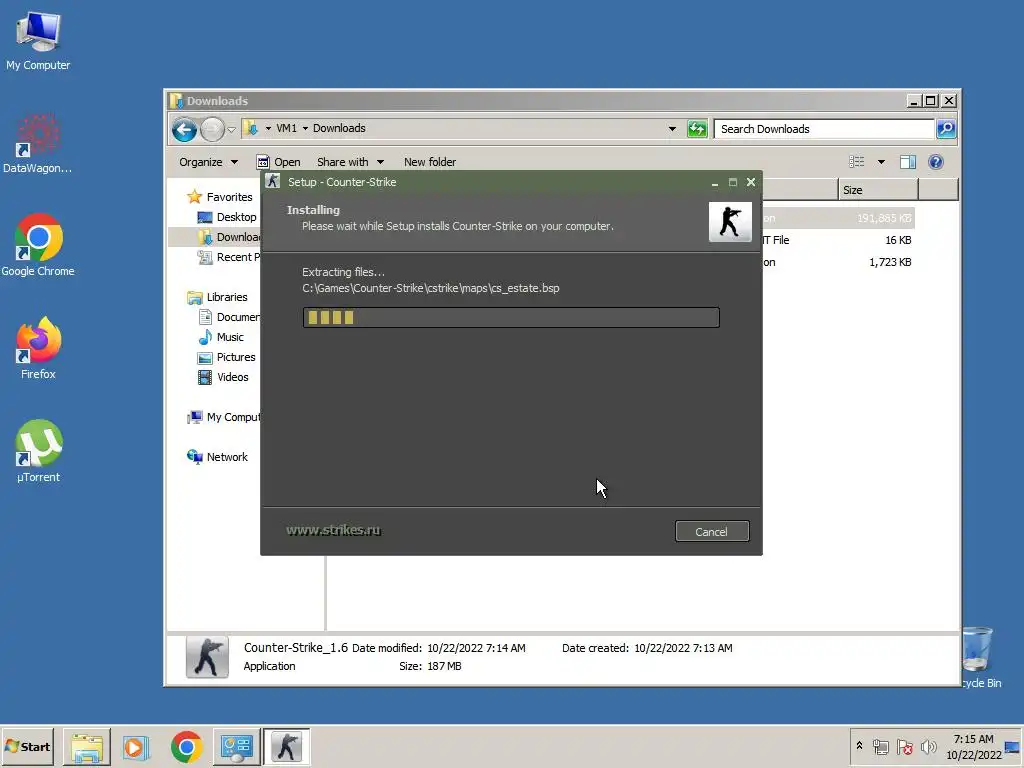The image size is (1024, 768).
Task: Click the forward navigation arrow in Downloads
Action: pos(212,129)
